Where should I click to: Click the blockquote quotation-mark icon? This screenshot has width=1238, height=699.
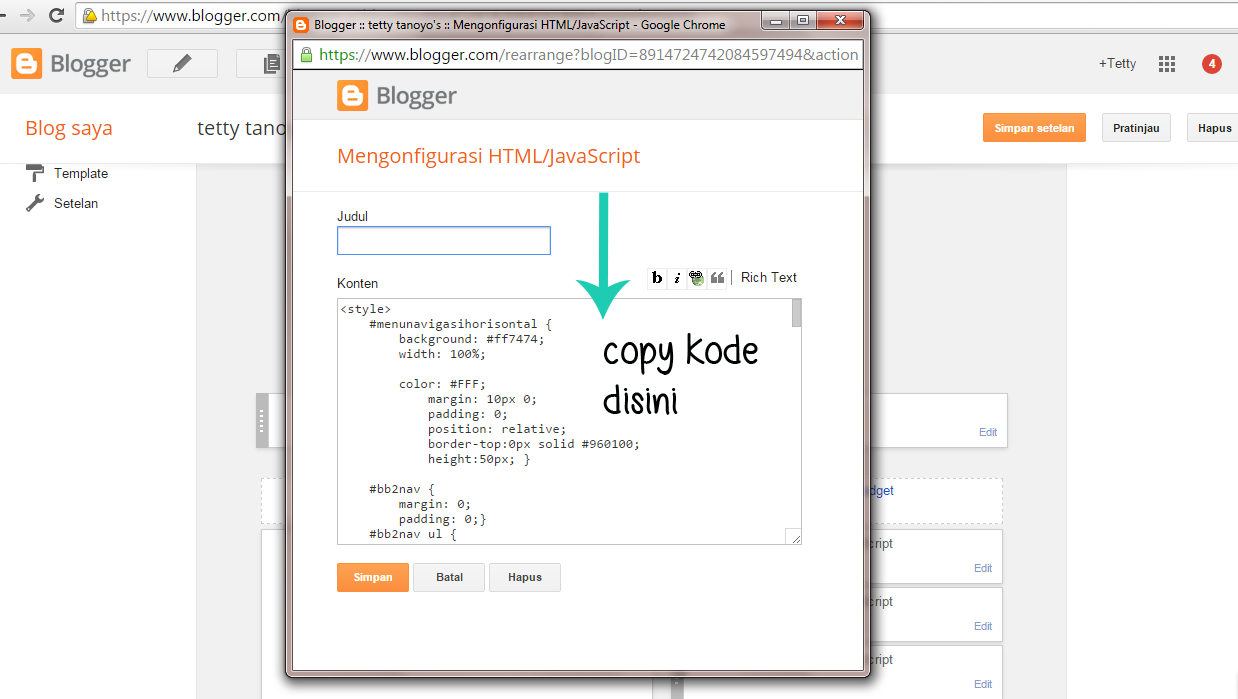tap(717, 278)
